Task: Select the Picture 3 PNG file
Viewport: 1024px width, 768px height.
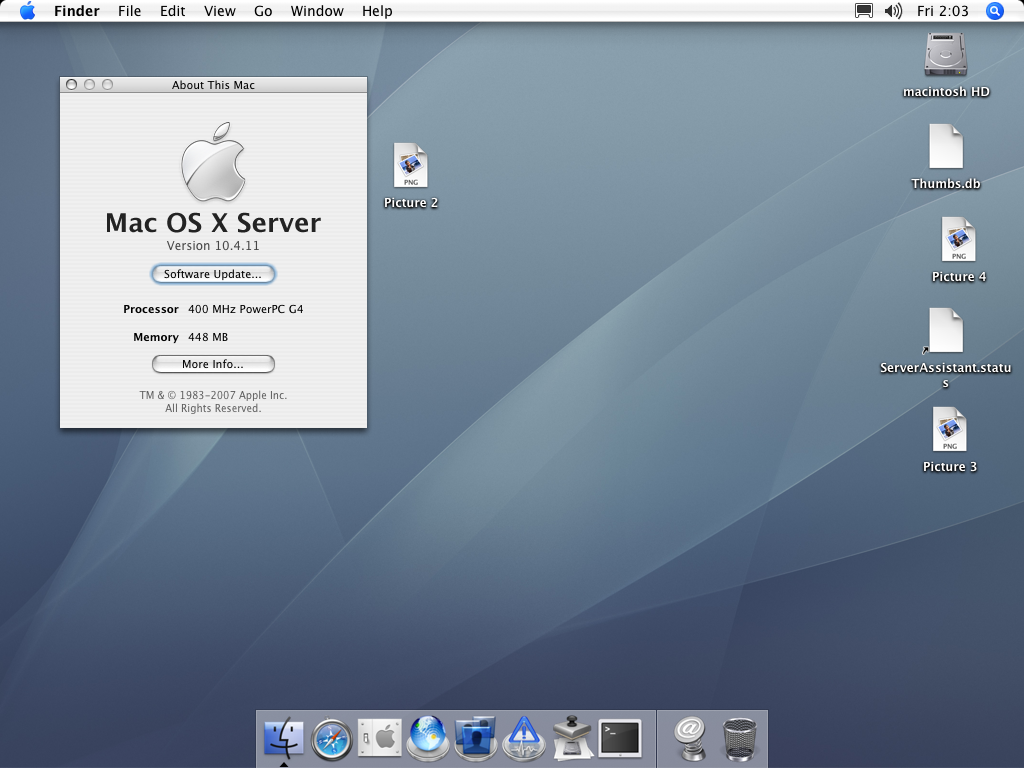Action: click(950, 429)
